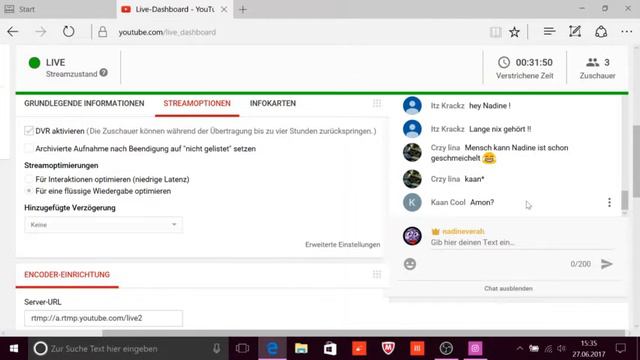Click the Zuschauer viewer count

(598, 68)
